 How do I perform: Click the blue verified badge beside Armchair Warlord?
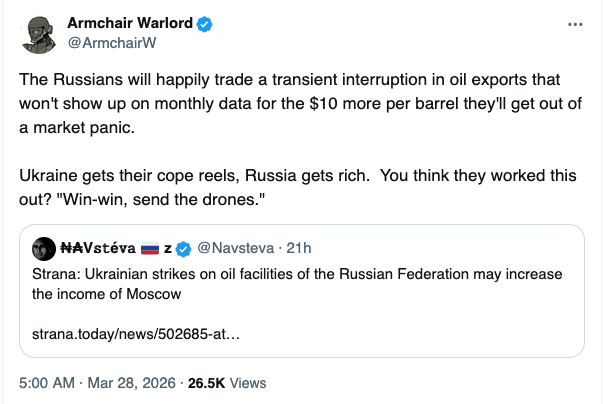(205, 24)
